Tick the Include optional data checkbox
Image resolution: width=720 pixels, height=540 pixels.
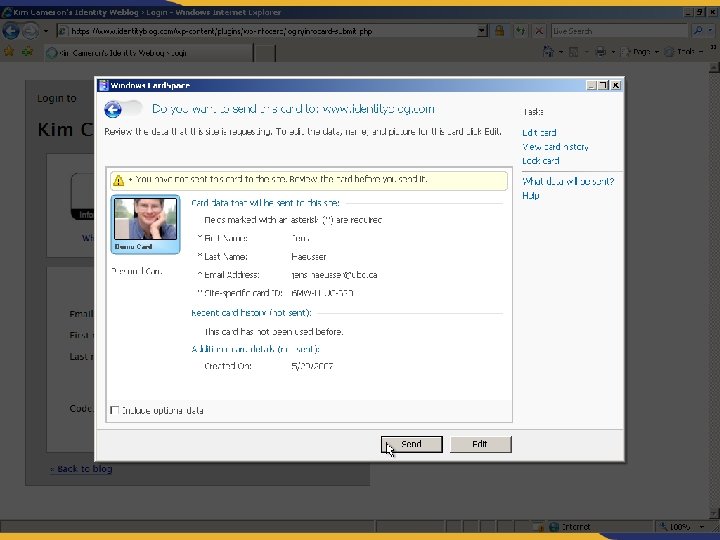tap(115, 410)
